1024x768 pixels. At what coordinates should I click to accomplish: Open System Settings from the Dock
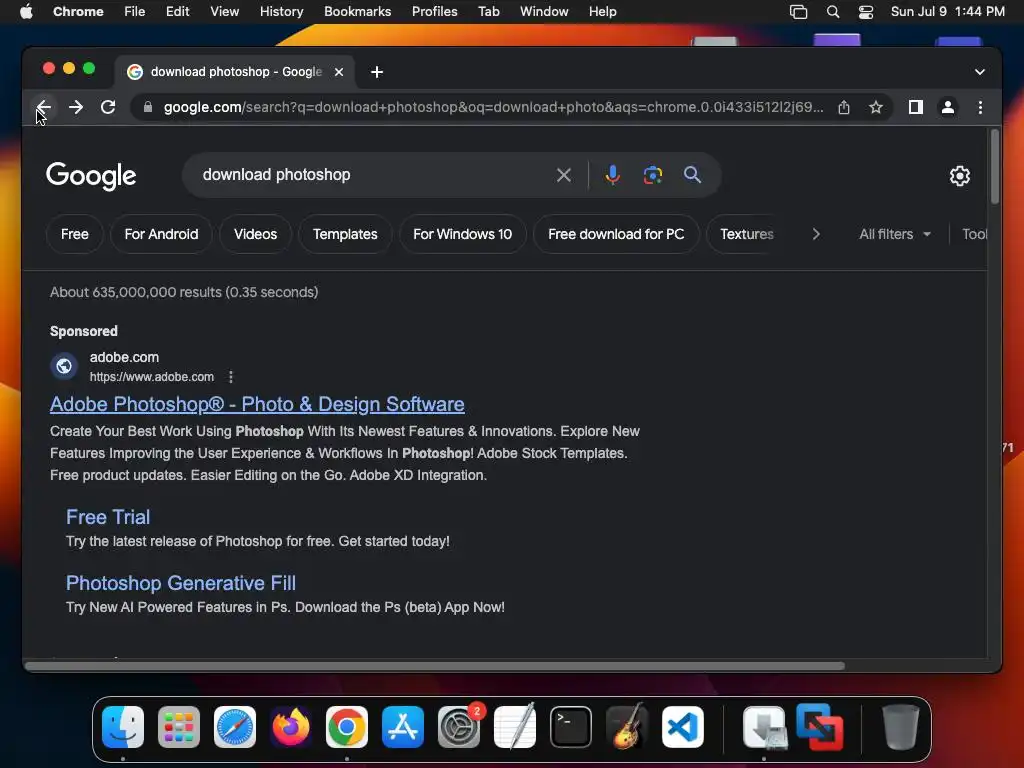pyautogui.click(x=459, y=727)
